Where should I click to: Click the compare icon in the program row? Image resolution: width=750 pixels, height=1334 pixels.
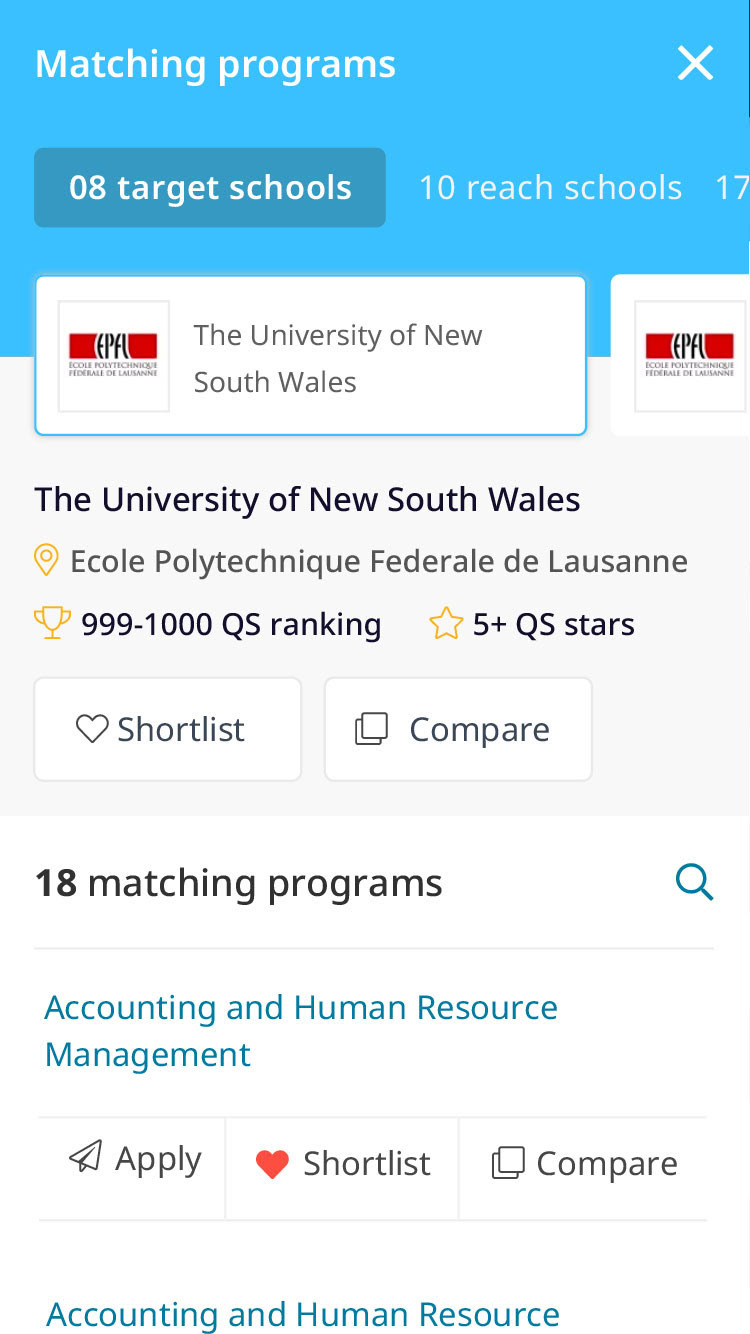508,1163
